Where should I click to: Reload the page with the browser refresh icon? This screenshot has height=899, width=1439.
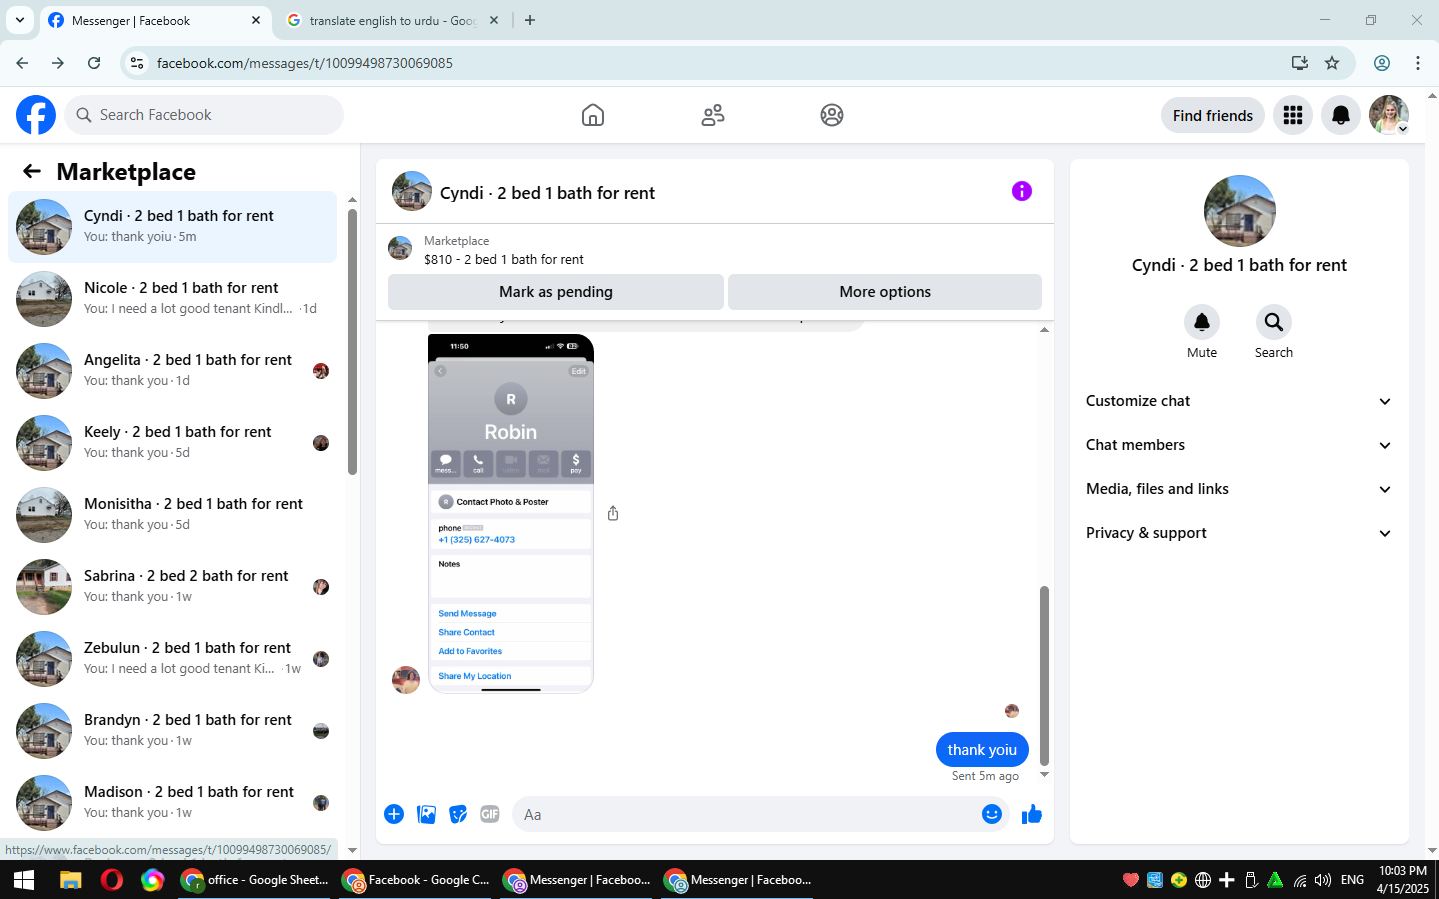point(94,63)
